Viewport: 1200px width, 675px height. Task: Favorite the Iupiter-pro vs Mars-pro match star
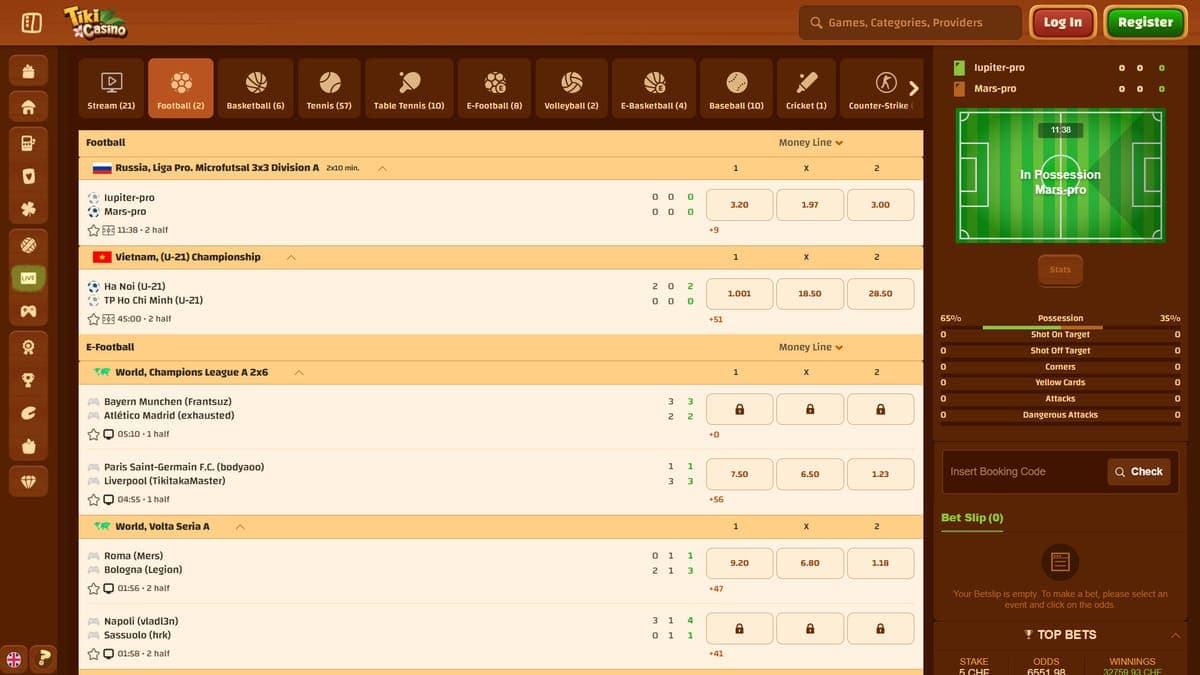pyautogui.click(x=94, y=230)
